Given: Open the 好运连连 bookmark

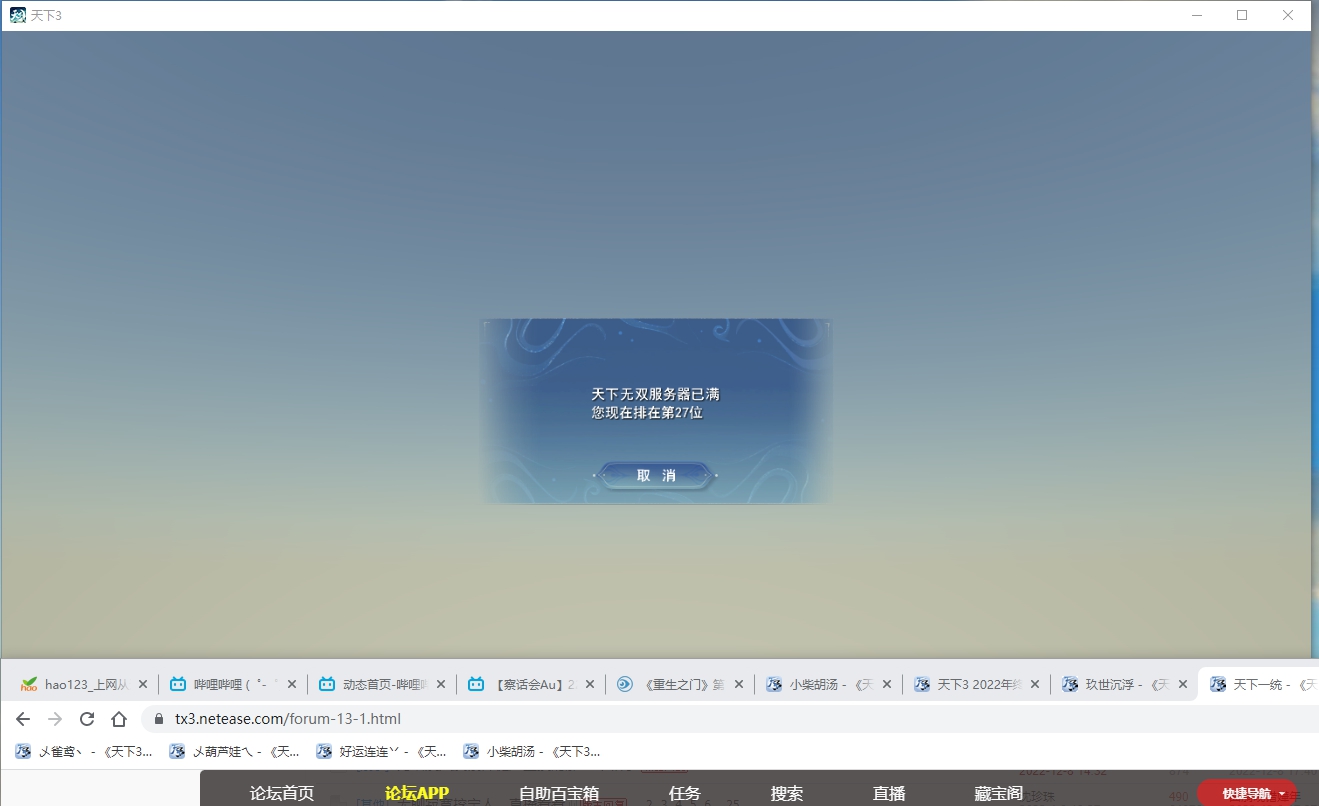Looking at the screenshot, I should (382, 751).
